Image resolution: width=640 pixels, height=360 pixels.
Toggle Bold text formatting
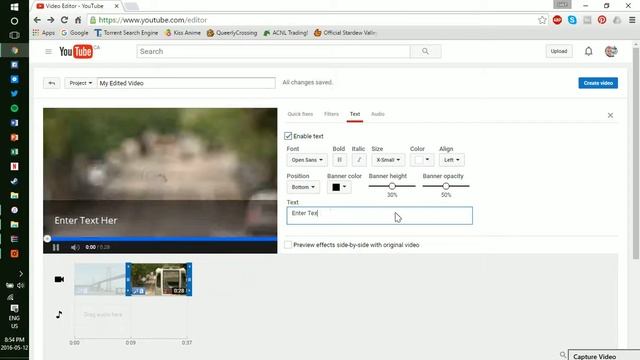pos(339,160)
